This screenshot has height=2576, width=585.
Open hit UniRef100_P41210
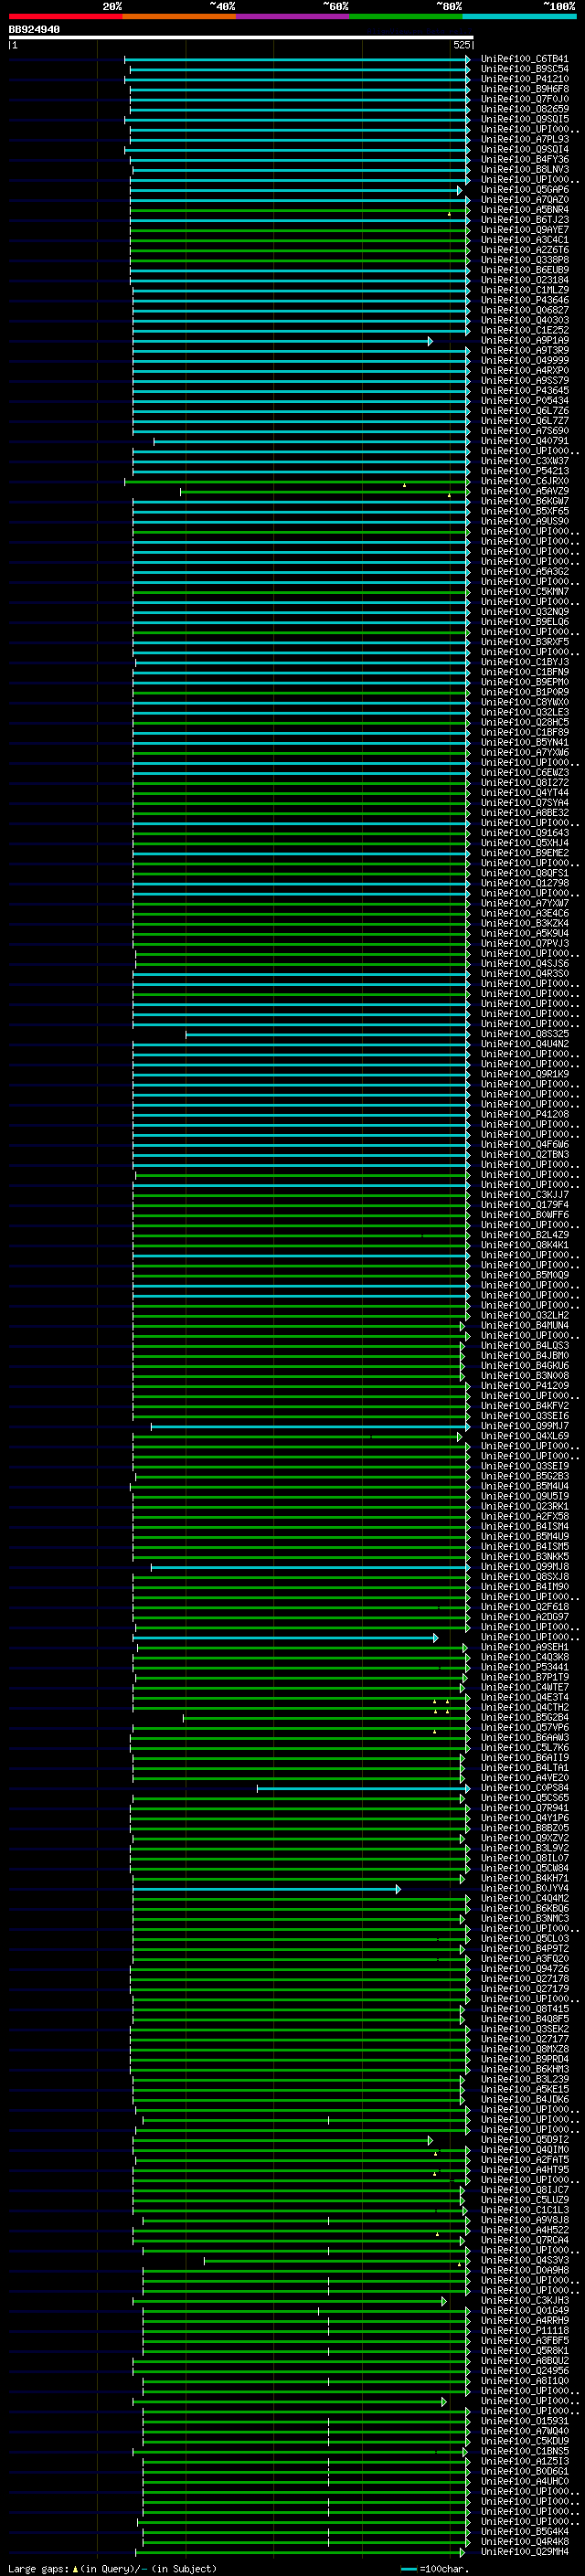(525, 79)
